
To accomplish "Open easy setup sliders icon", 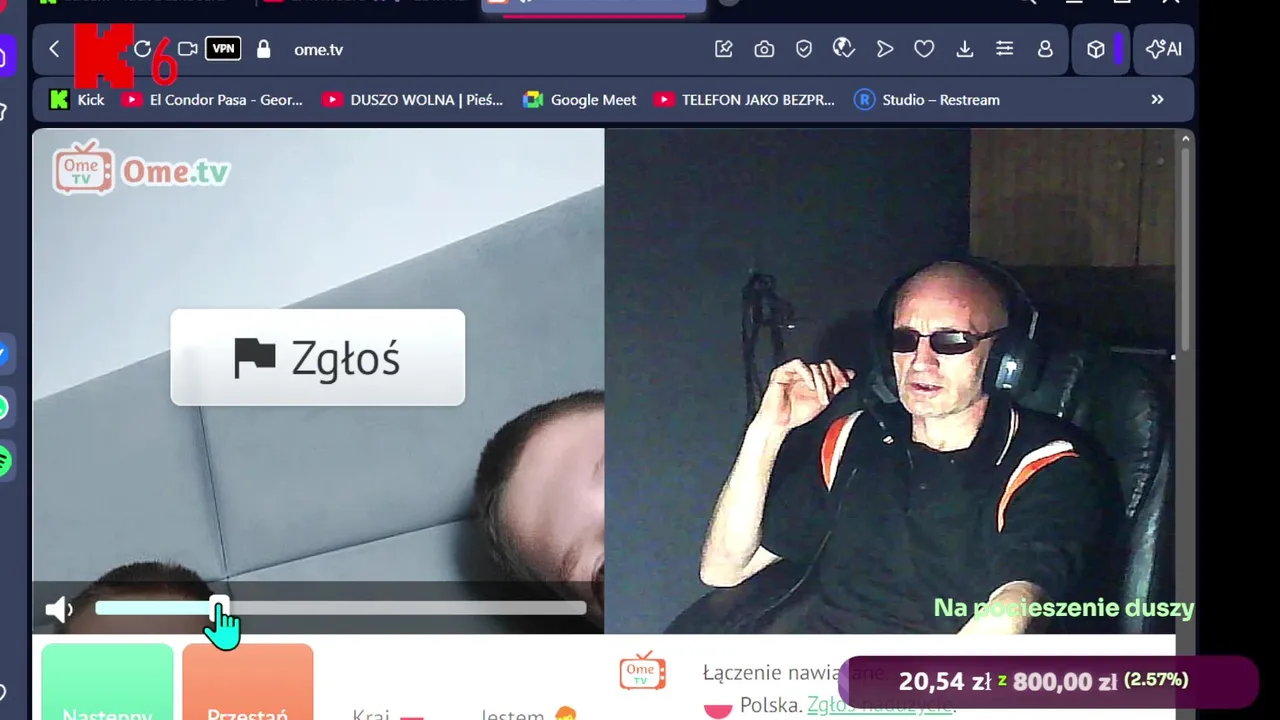I will (1005, 49).
